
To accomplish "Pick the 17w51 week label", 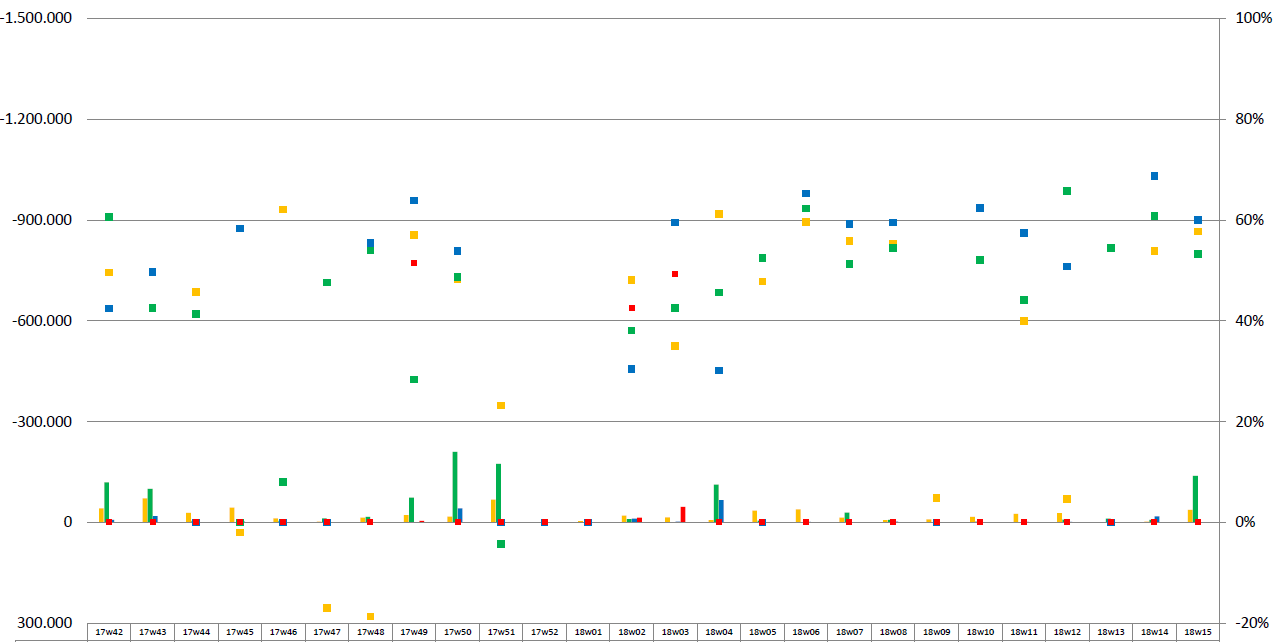I will (501, 632).
